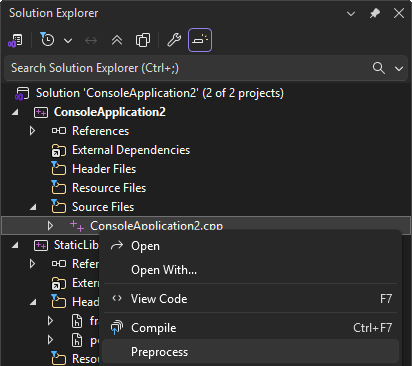
Task: Open the pending changes filter dropdown arrow
Action: [68, 41]
